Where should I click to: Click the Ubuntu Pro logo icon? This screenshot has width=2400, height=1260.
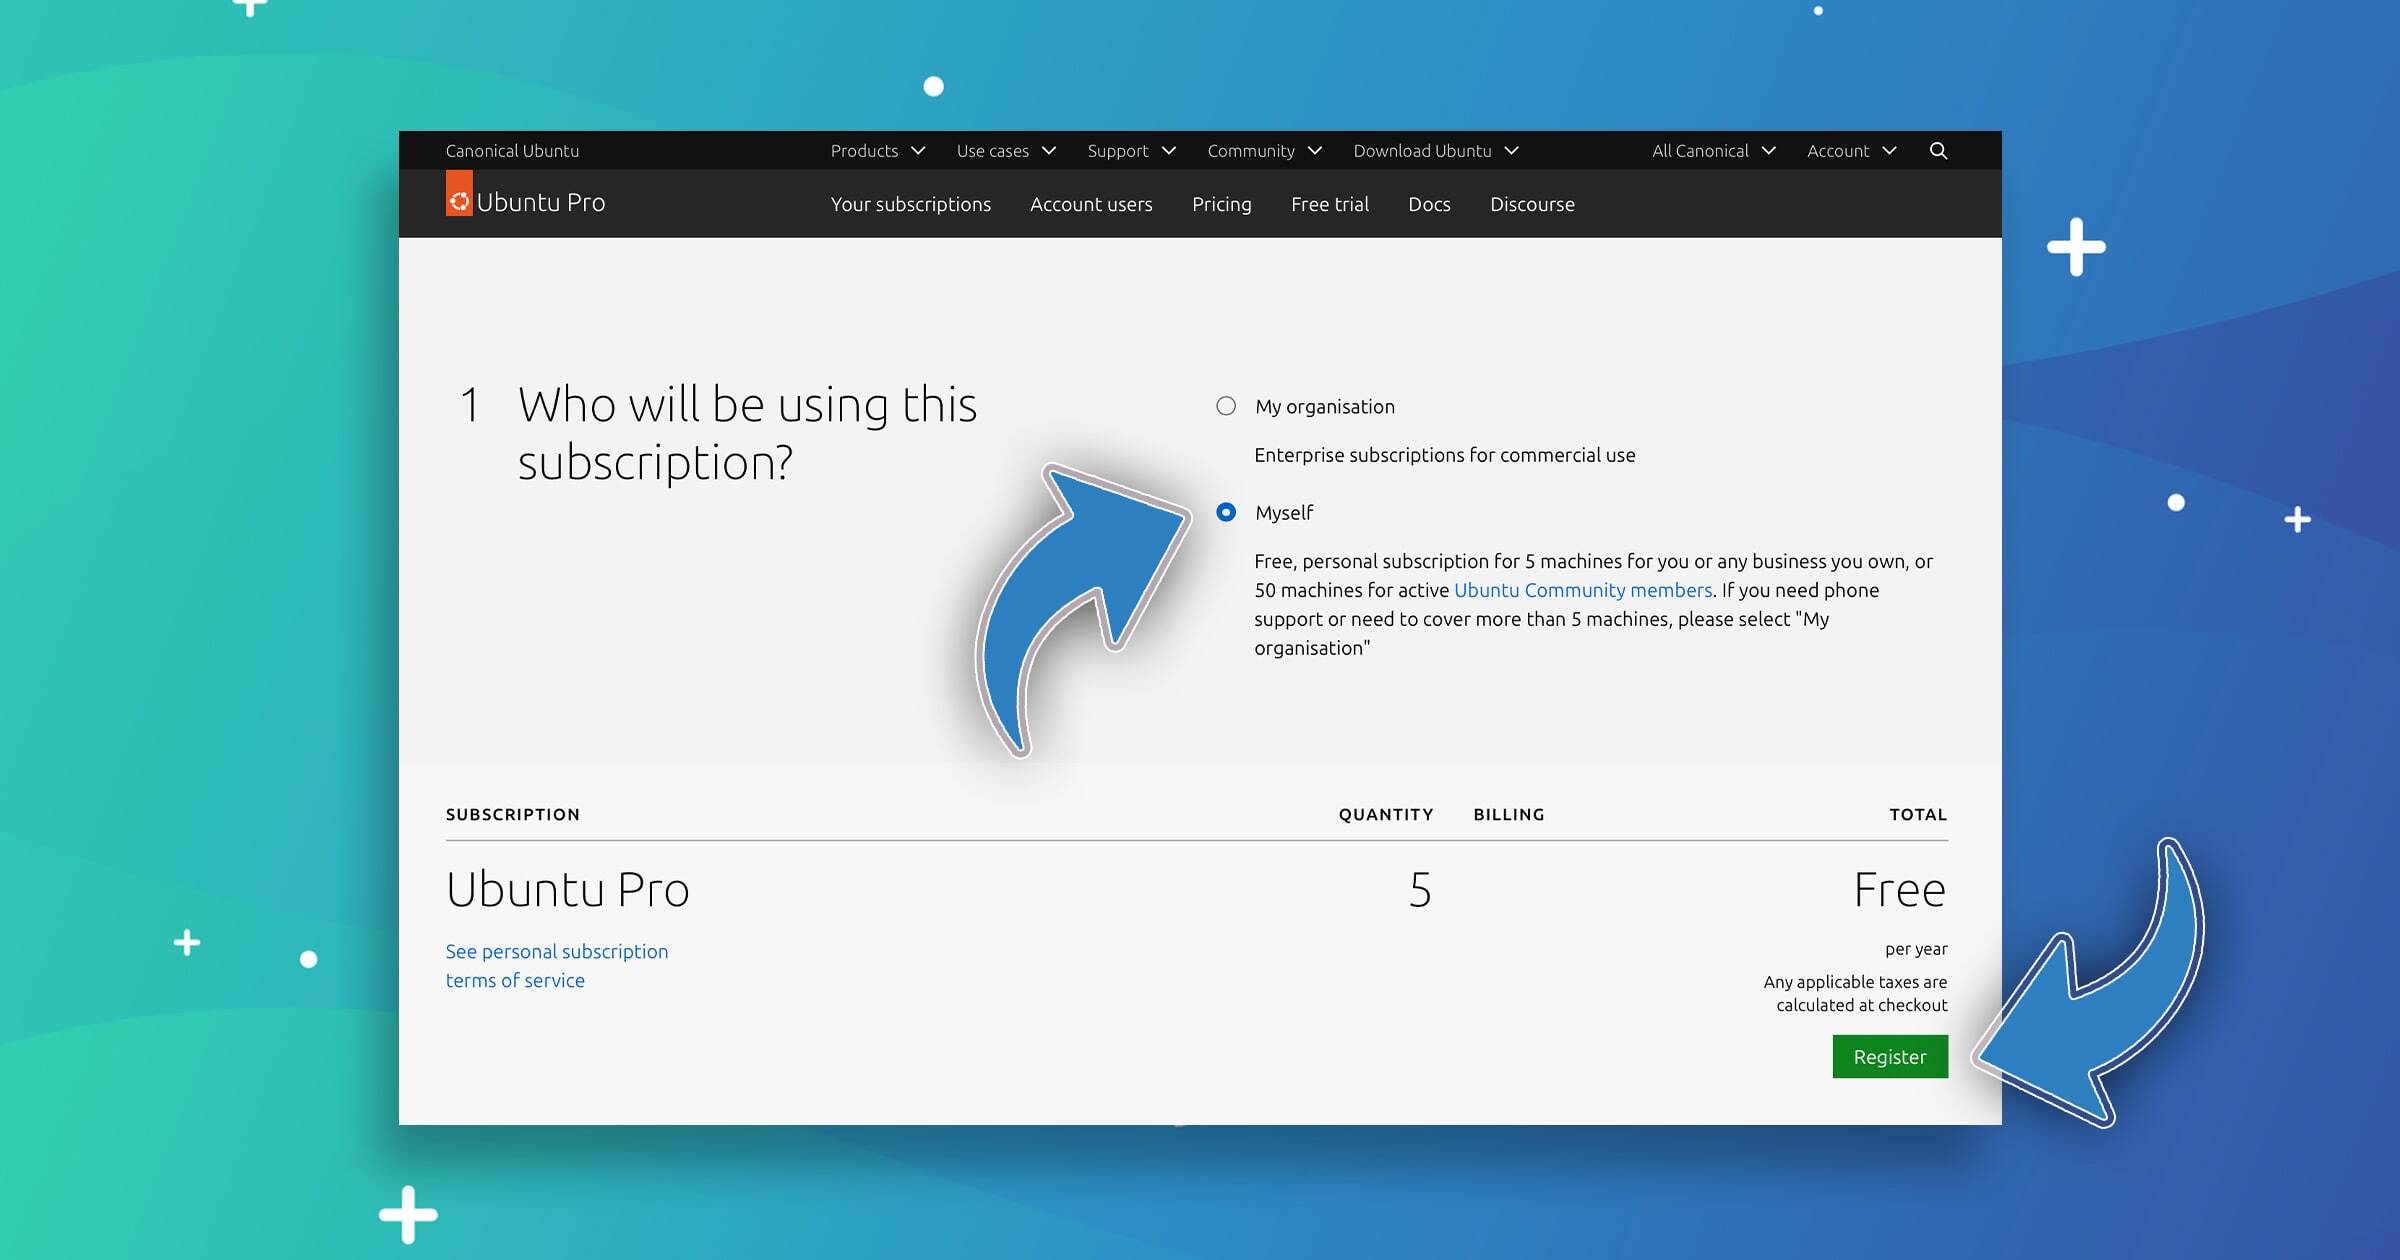coord(459,193)
